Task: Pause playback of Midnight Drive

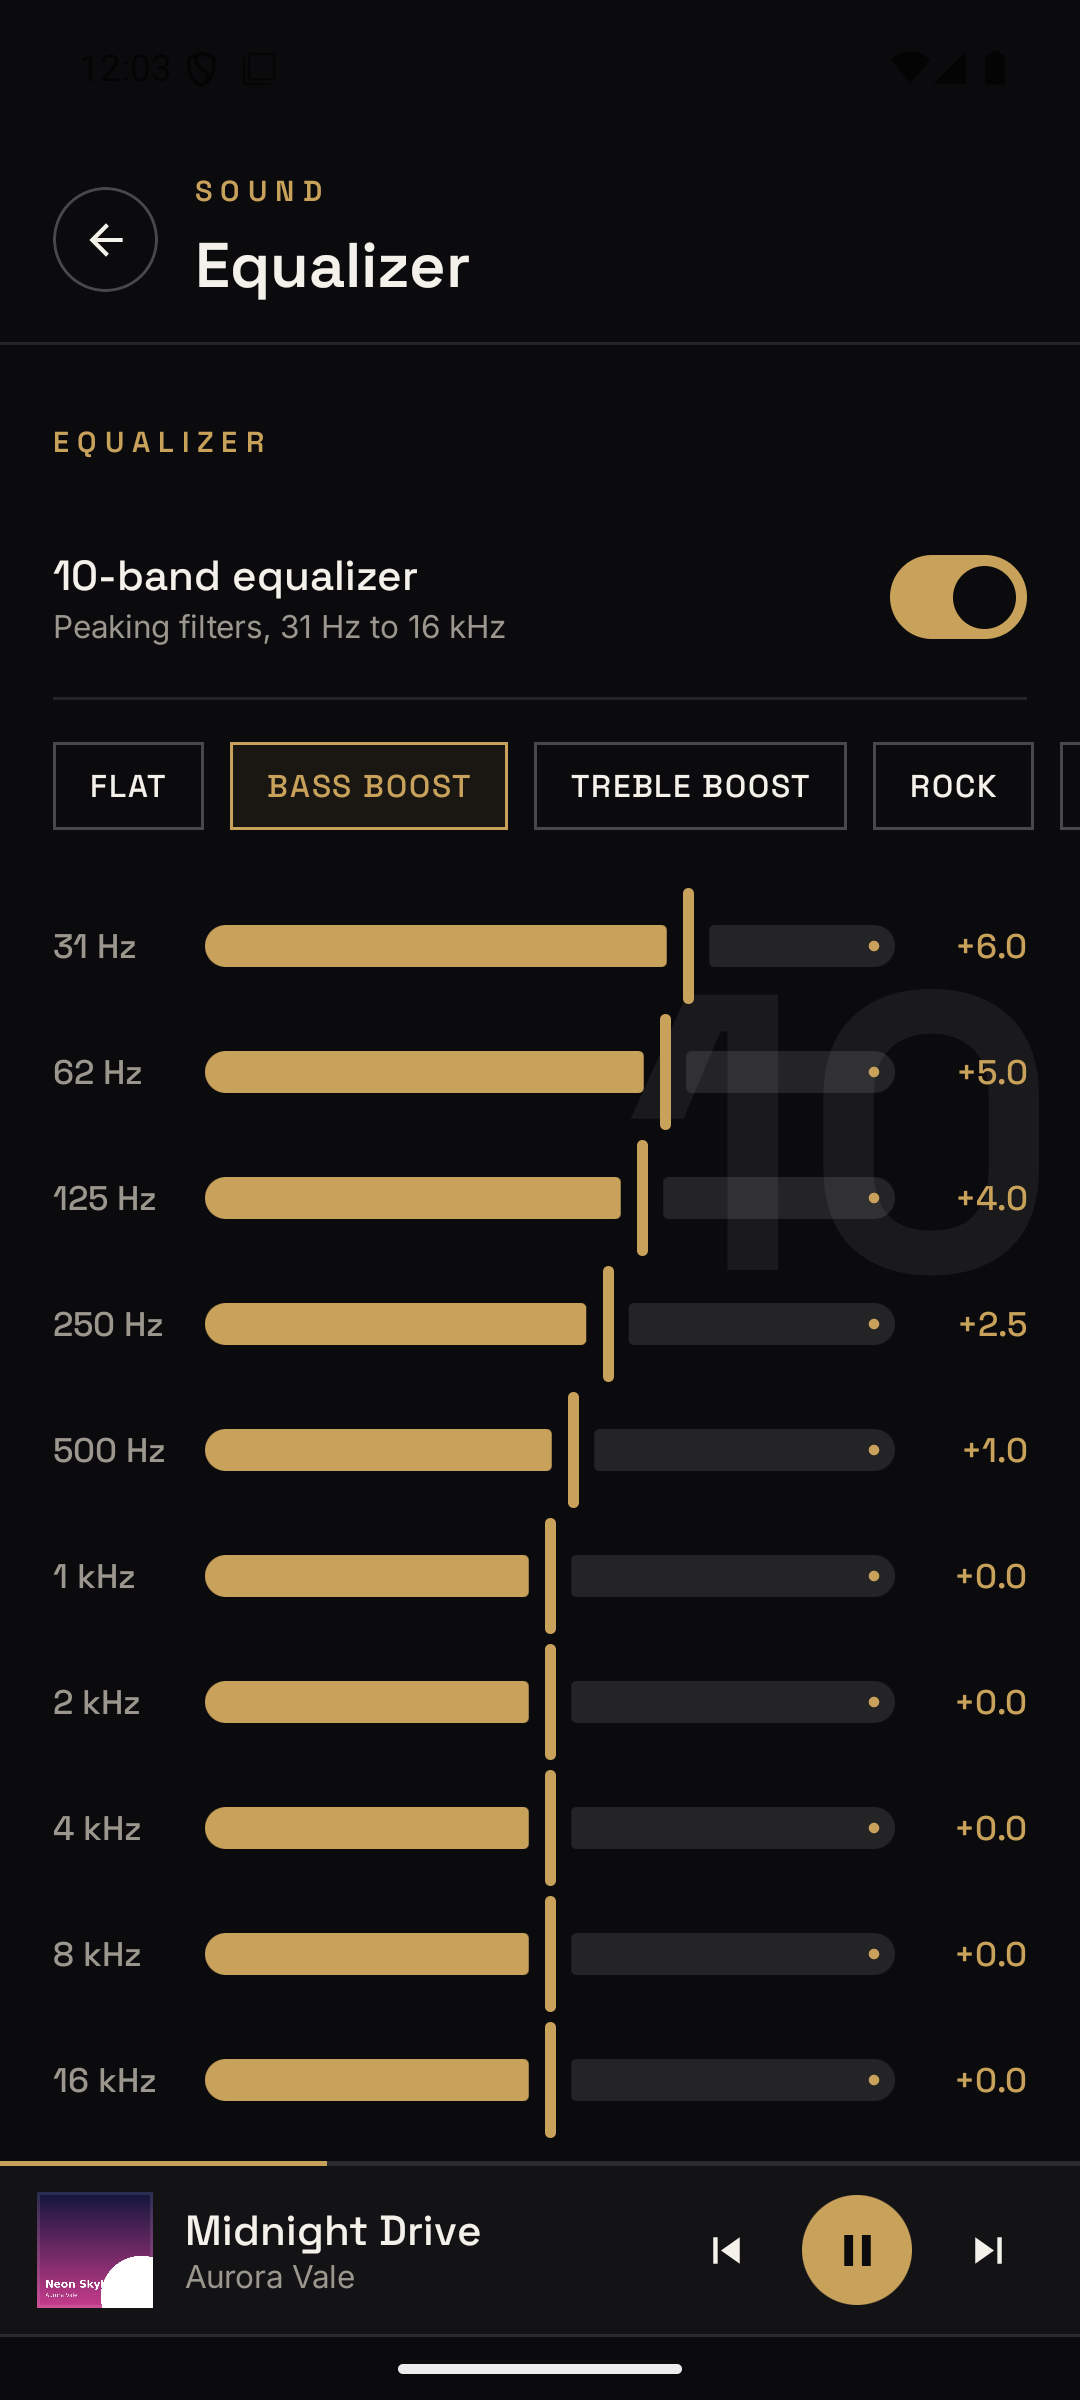Action: coord(857,2250)
